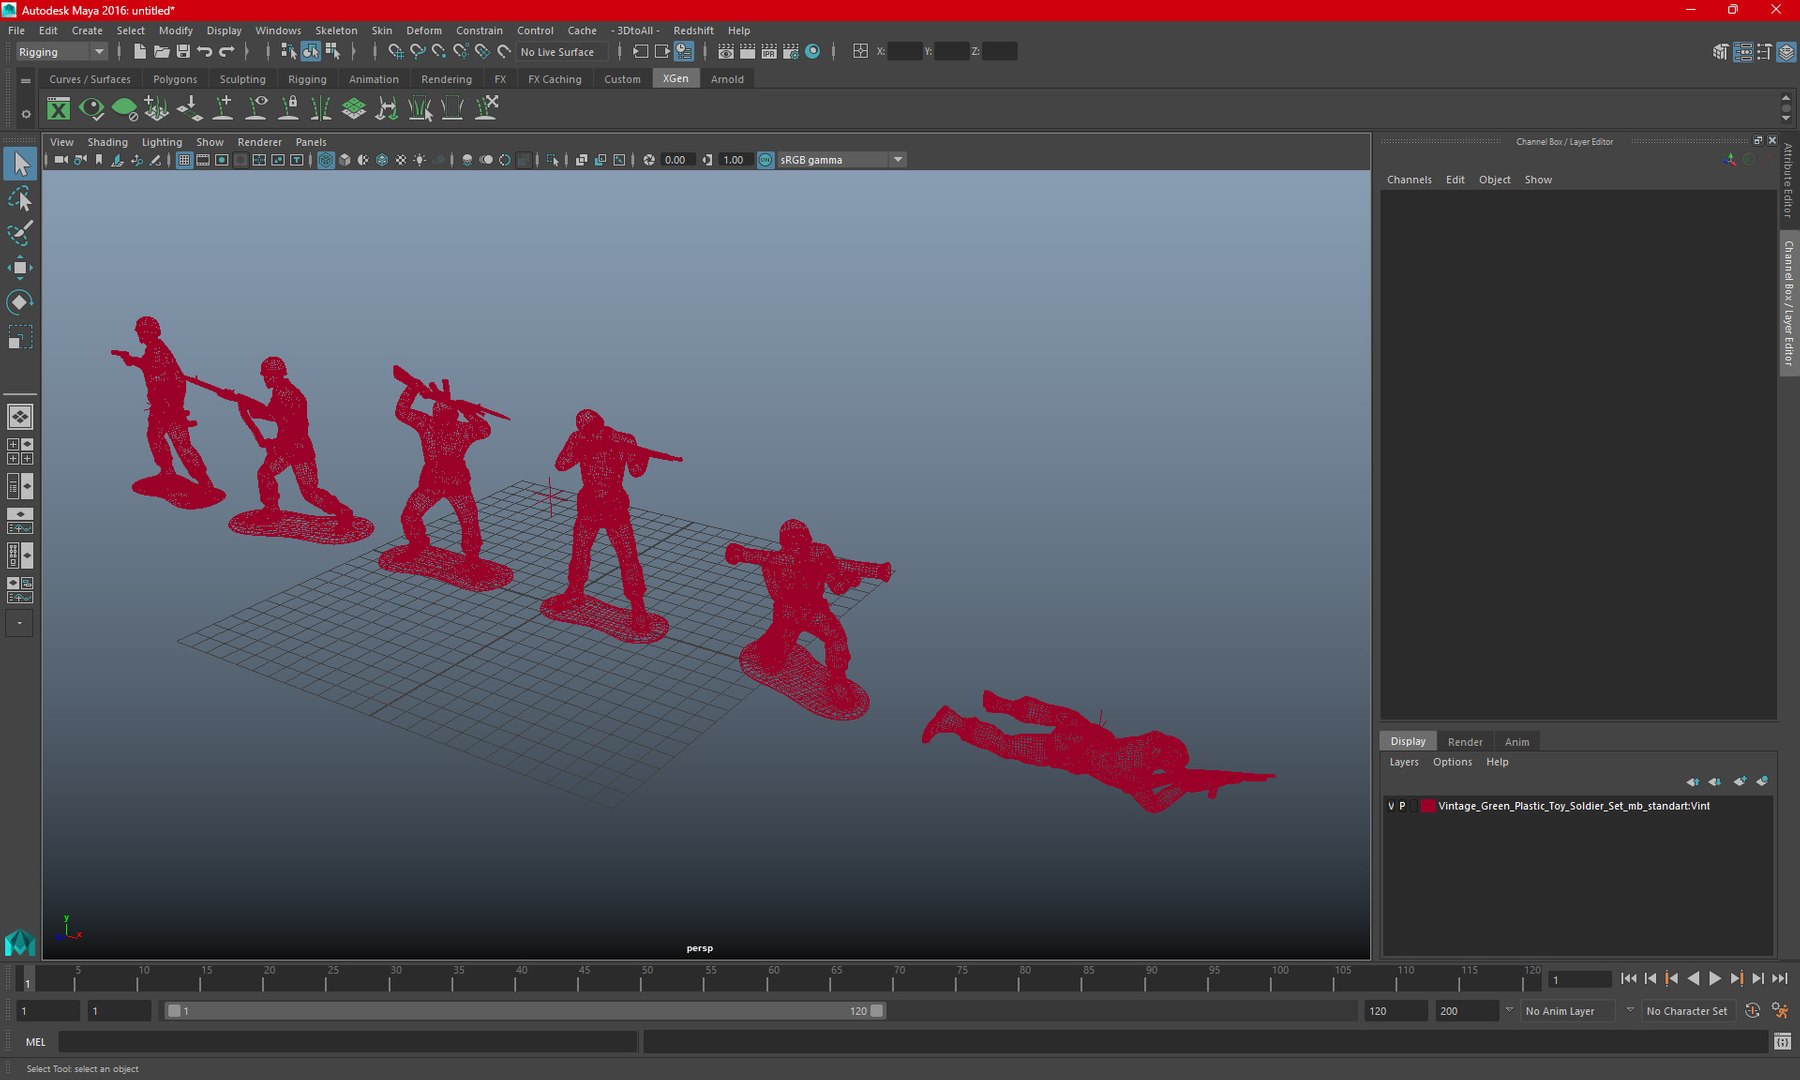Open the shelf options gear menu
The height and width of the screenshot is (1080, 1800).
pyautogui.click(x=26, y=114)
